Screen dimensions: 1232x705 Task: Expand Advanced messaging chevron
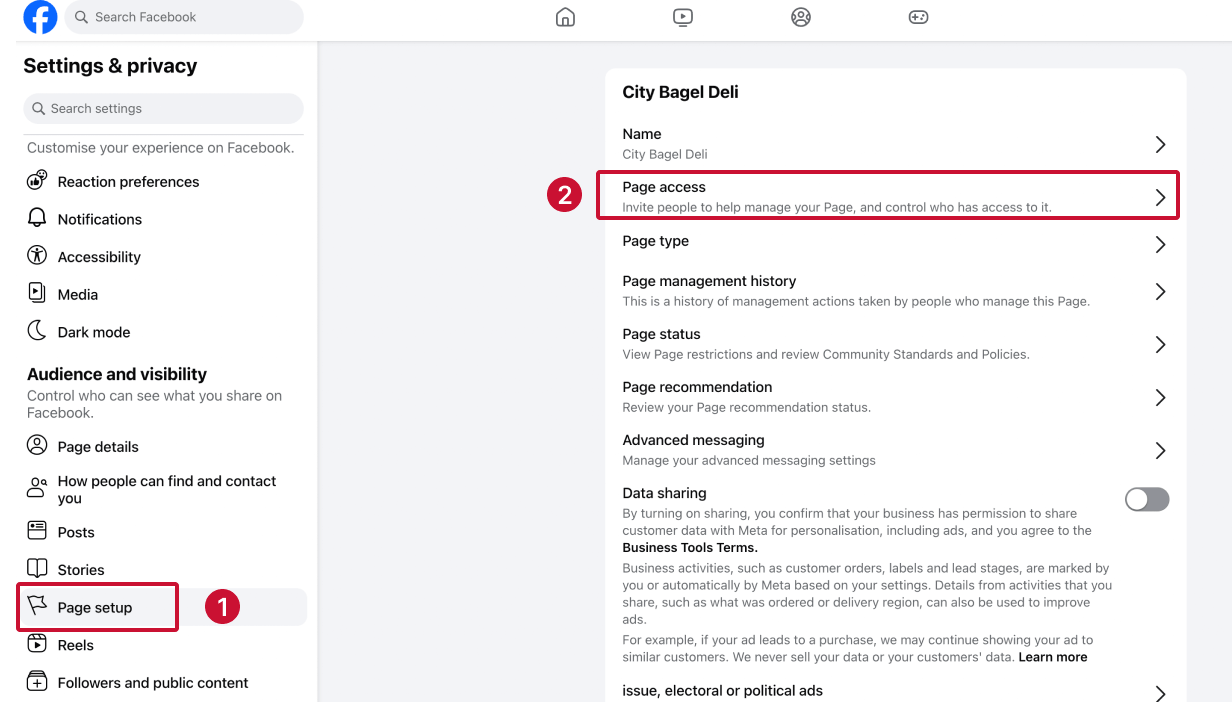(1160, 450)
